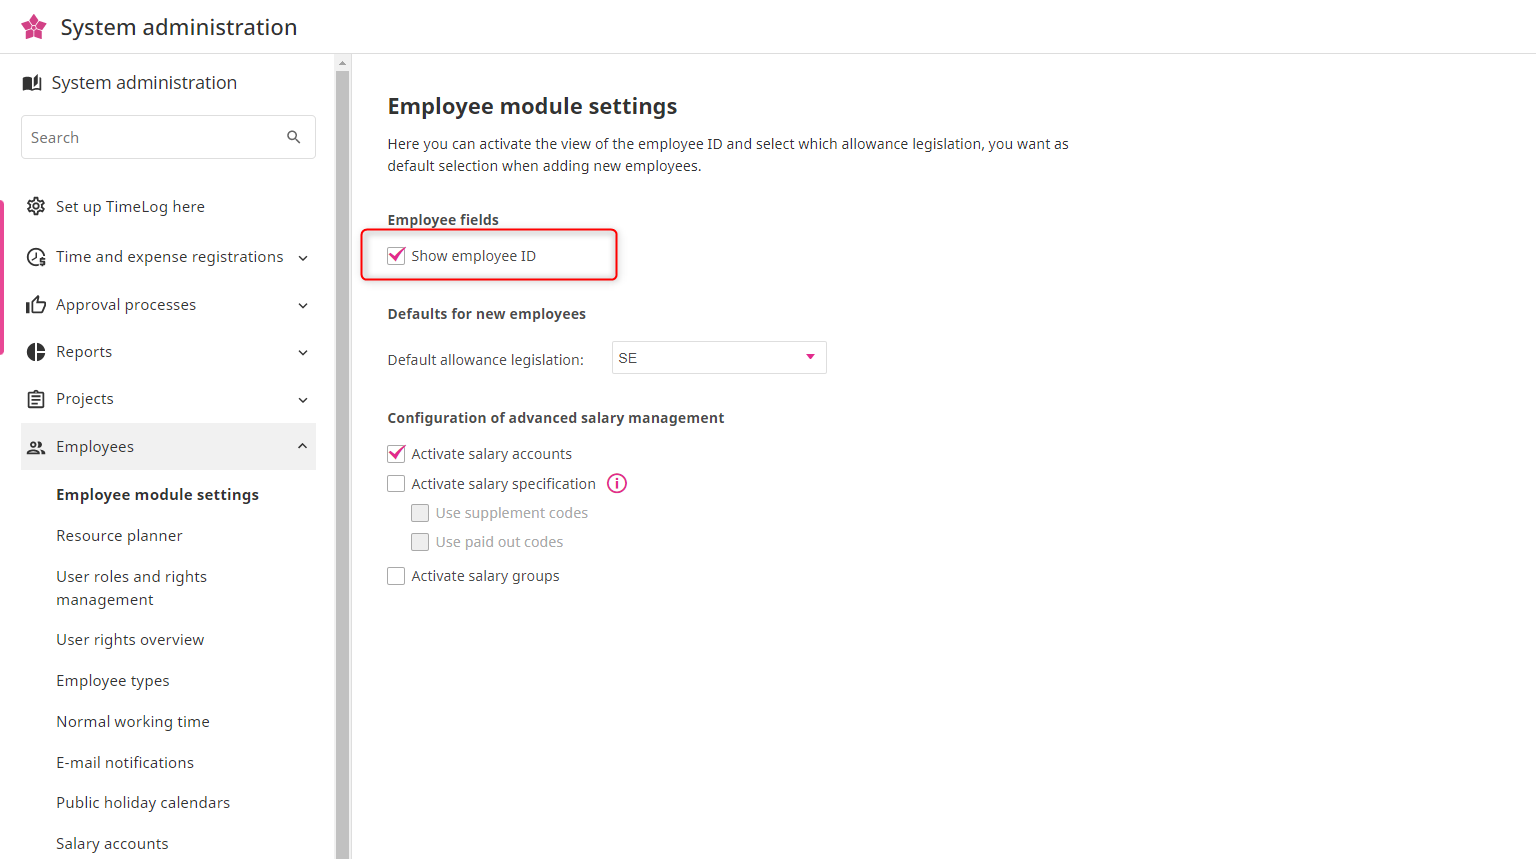Click the Projects clipboard icon
Screen dimensions: 1536x859
point(36,399)
